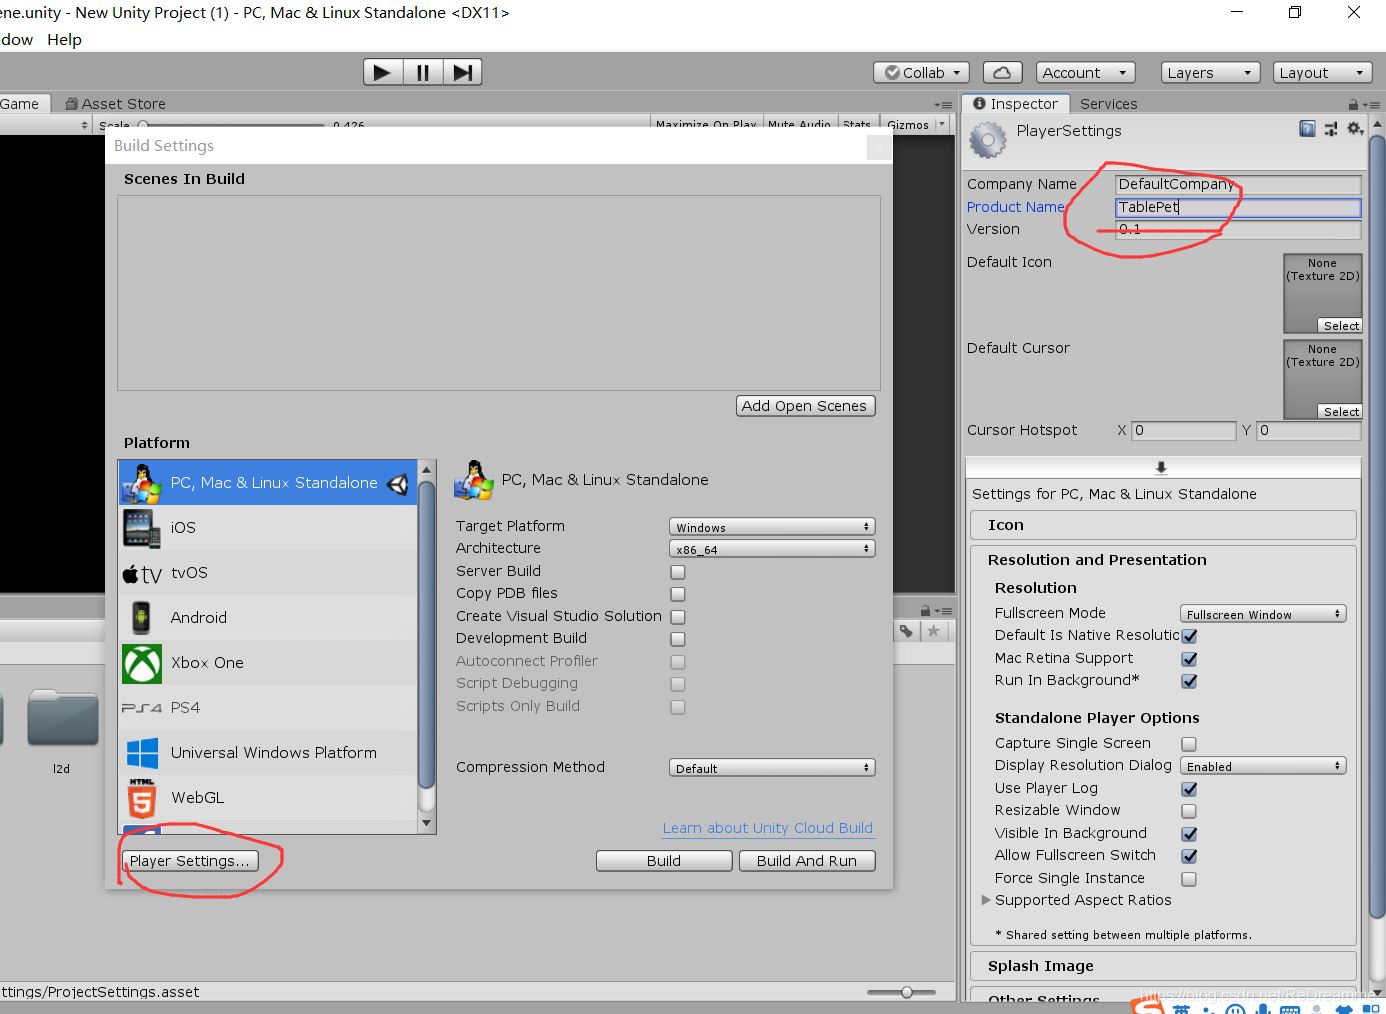Open the Layout dropdown
The image size is (1386, 1014).
pyautogui.click(x=1323, y=72)
